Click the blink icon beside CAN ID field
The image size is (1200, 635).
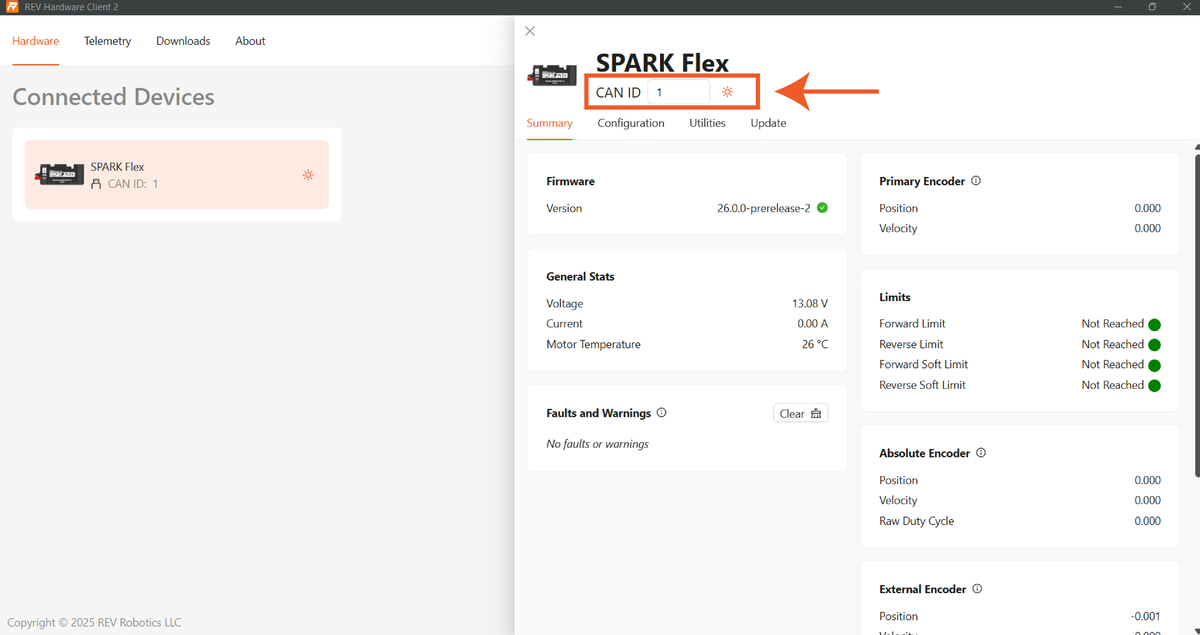coord(727,92)
